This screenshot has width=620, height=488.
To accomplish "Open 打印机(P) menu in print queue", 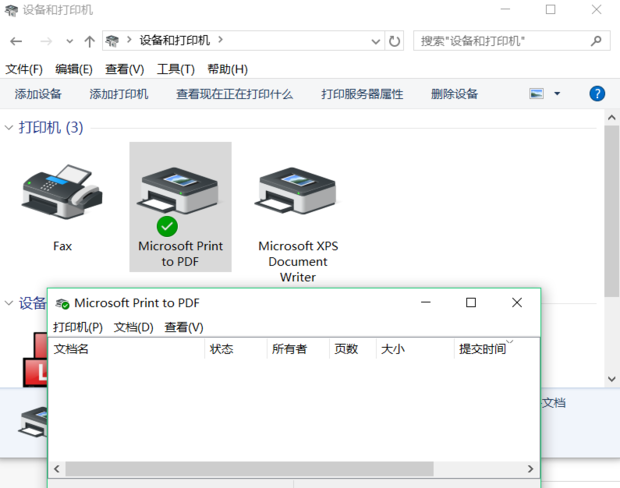I will tap(78, 327).
